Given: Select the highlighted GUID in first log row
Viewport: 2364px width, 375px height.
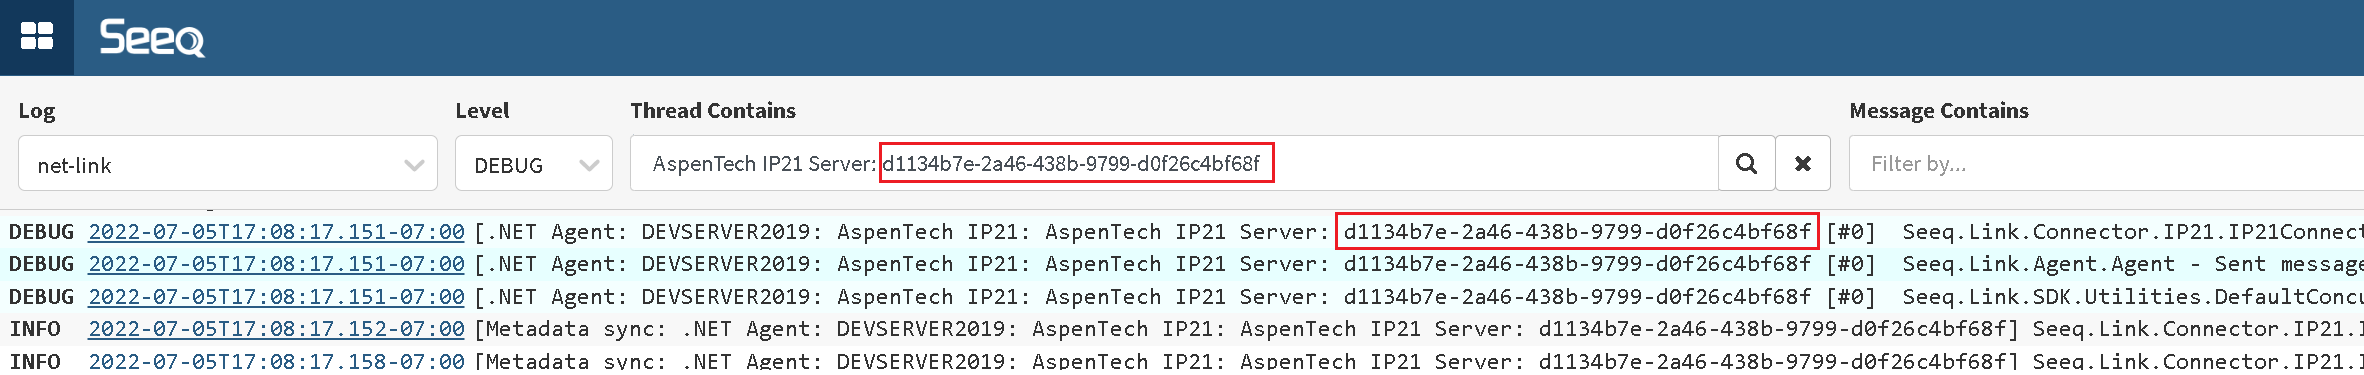Looking at the screenshot, I should coord(1577,232).
